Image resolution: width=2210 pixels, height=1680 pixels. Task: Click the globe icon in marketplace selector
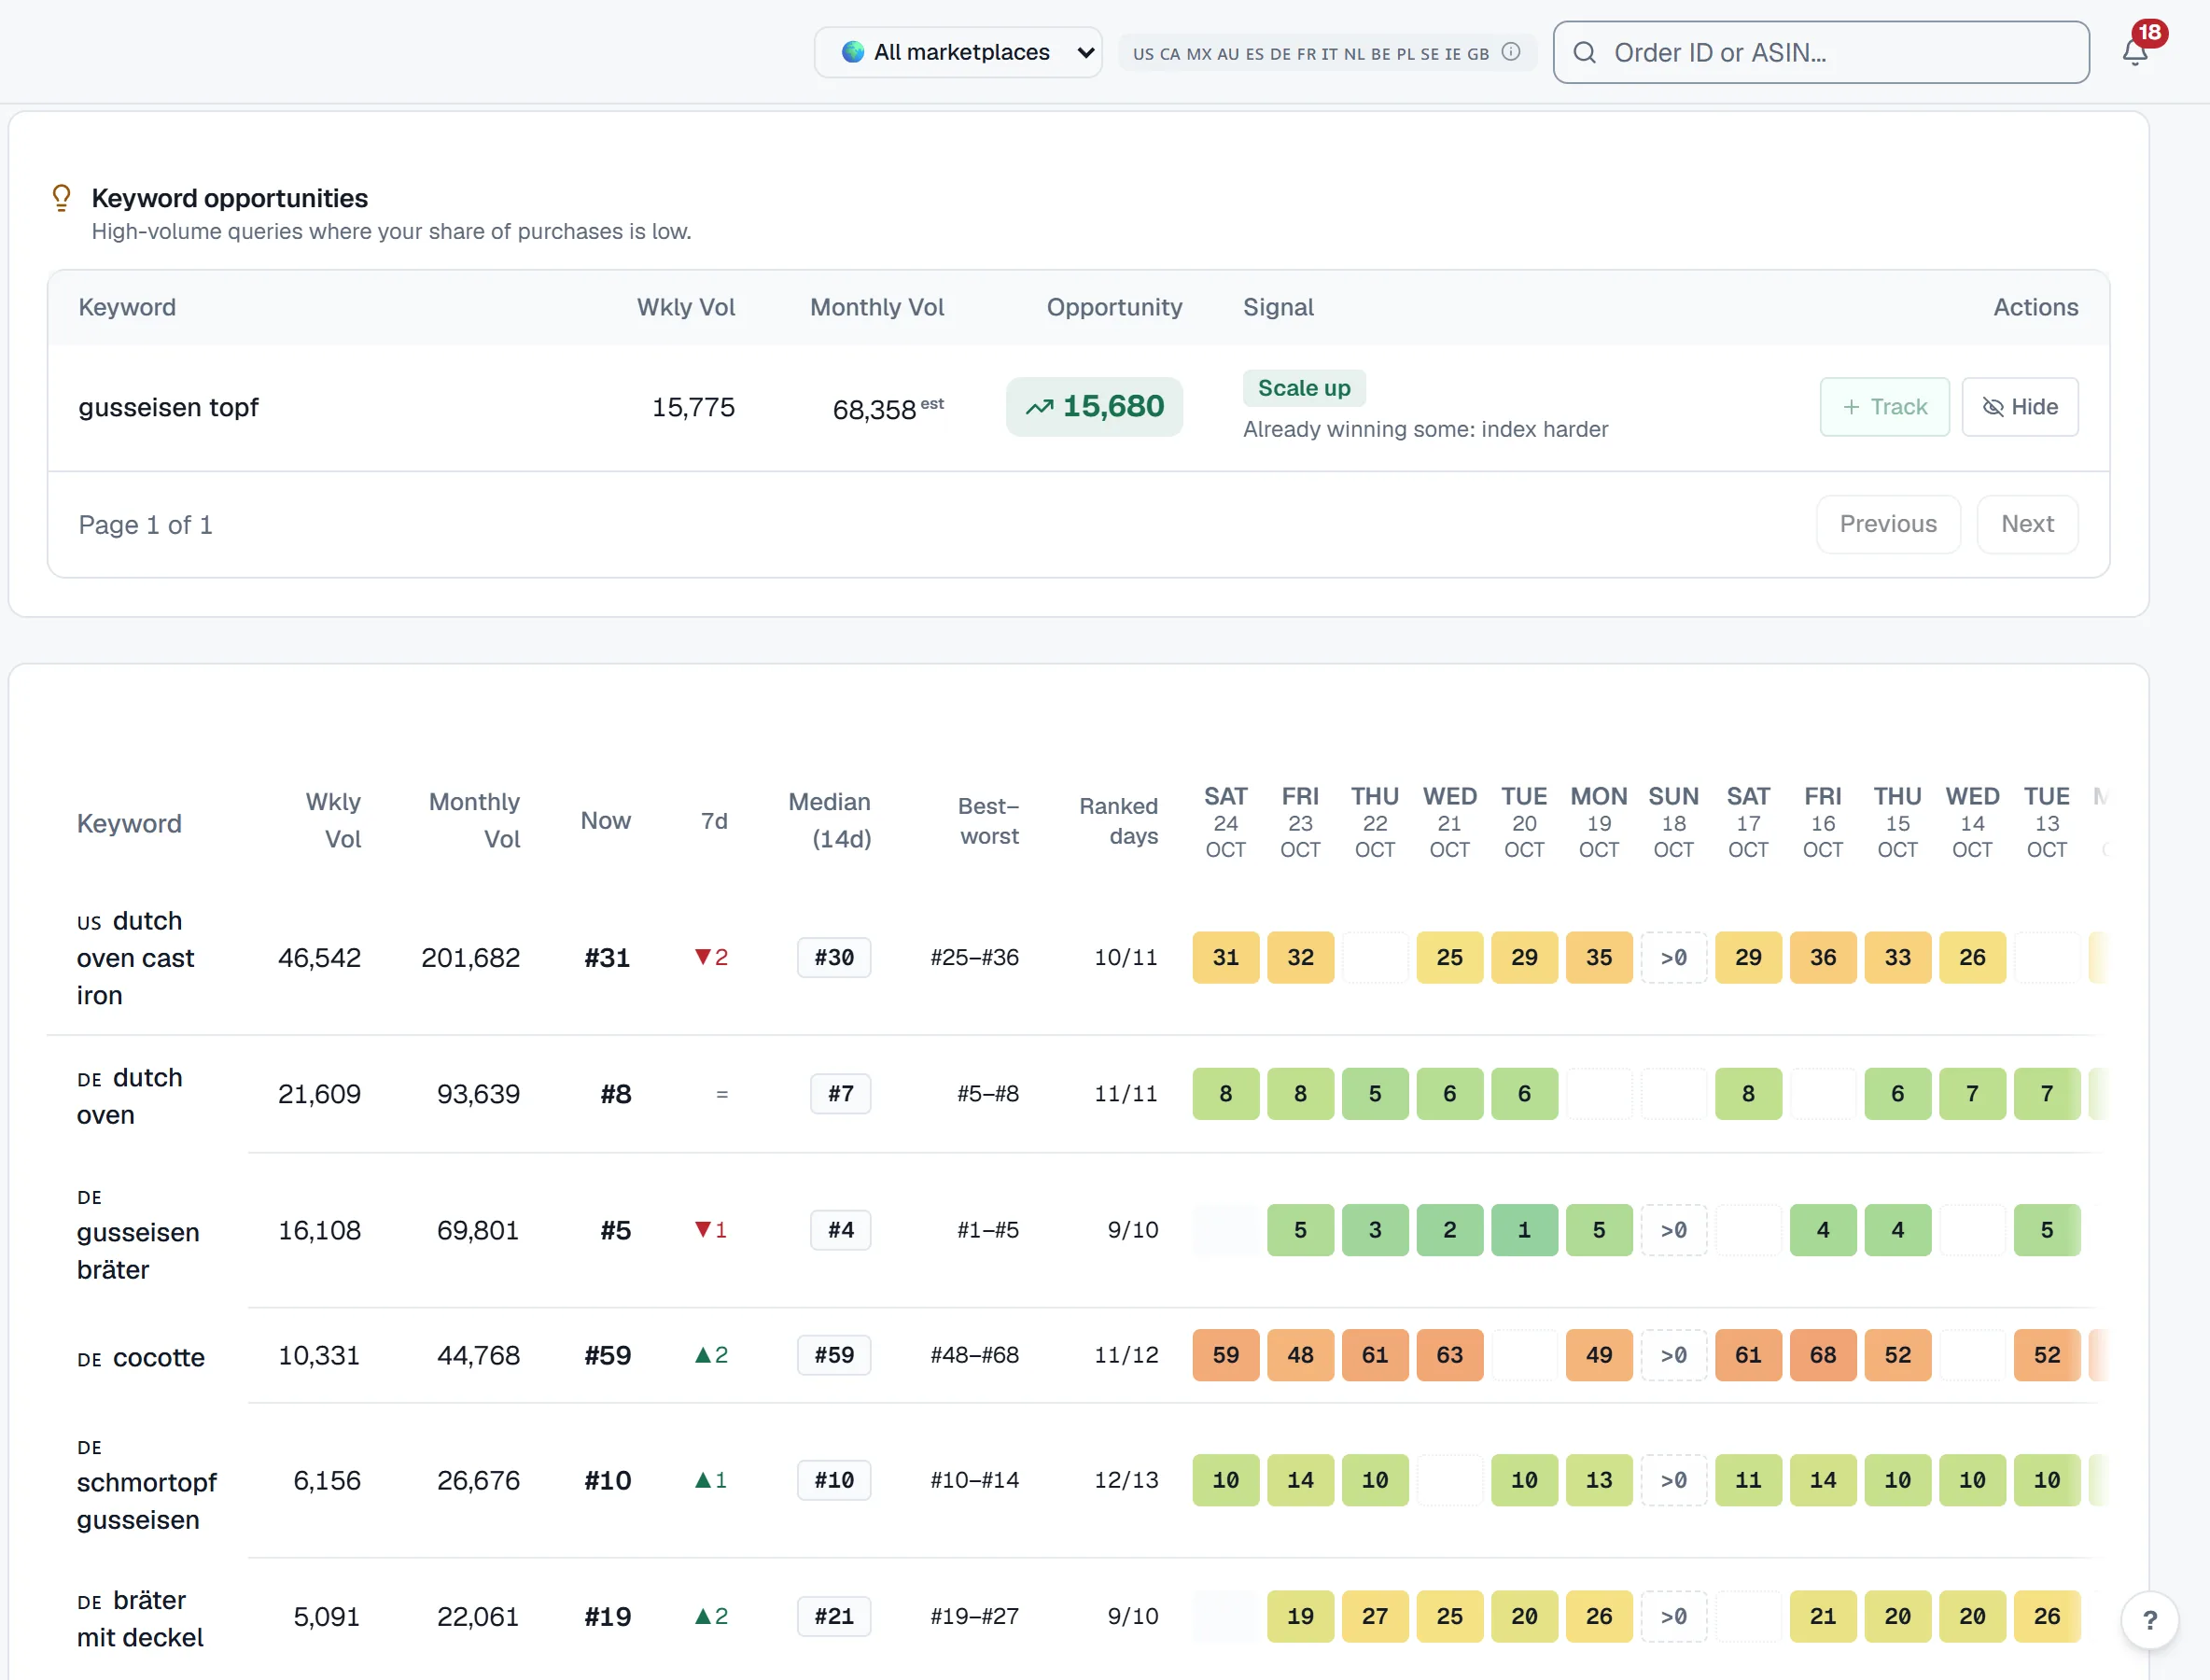[x=852, y=52]
